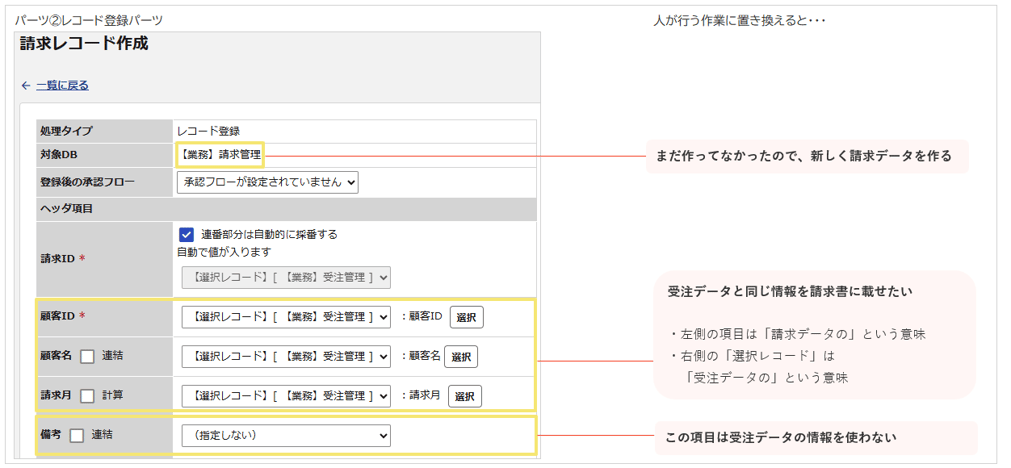
Task: Open the 登録後の承認フロー dropdown
Action: pyautogui.click(x=268, y=182)
